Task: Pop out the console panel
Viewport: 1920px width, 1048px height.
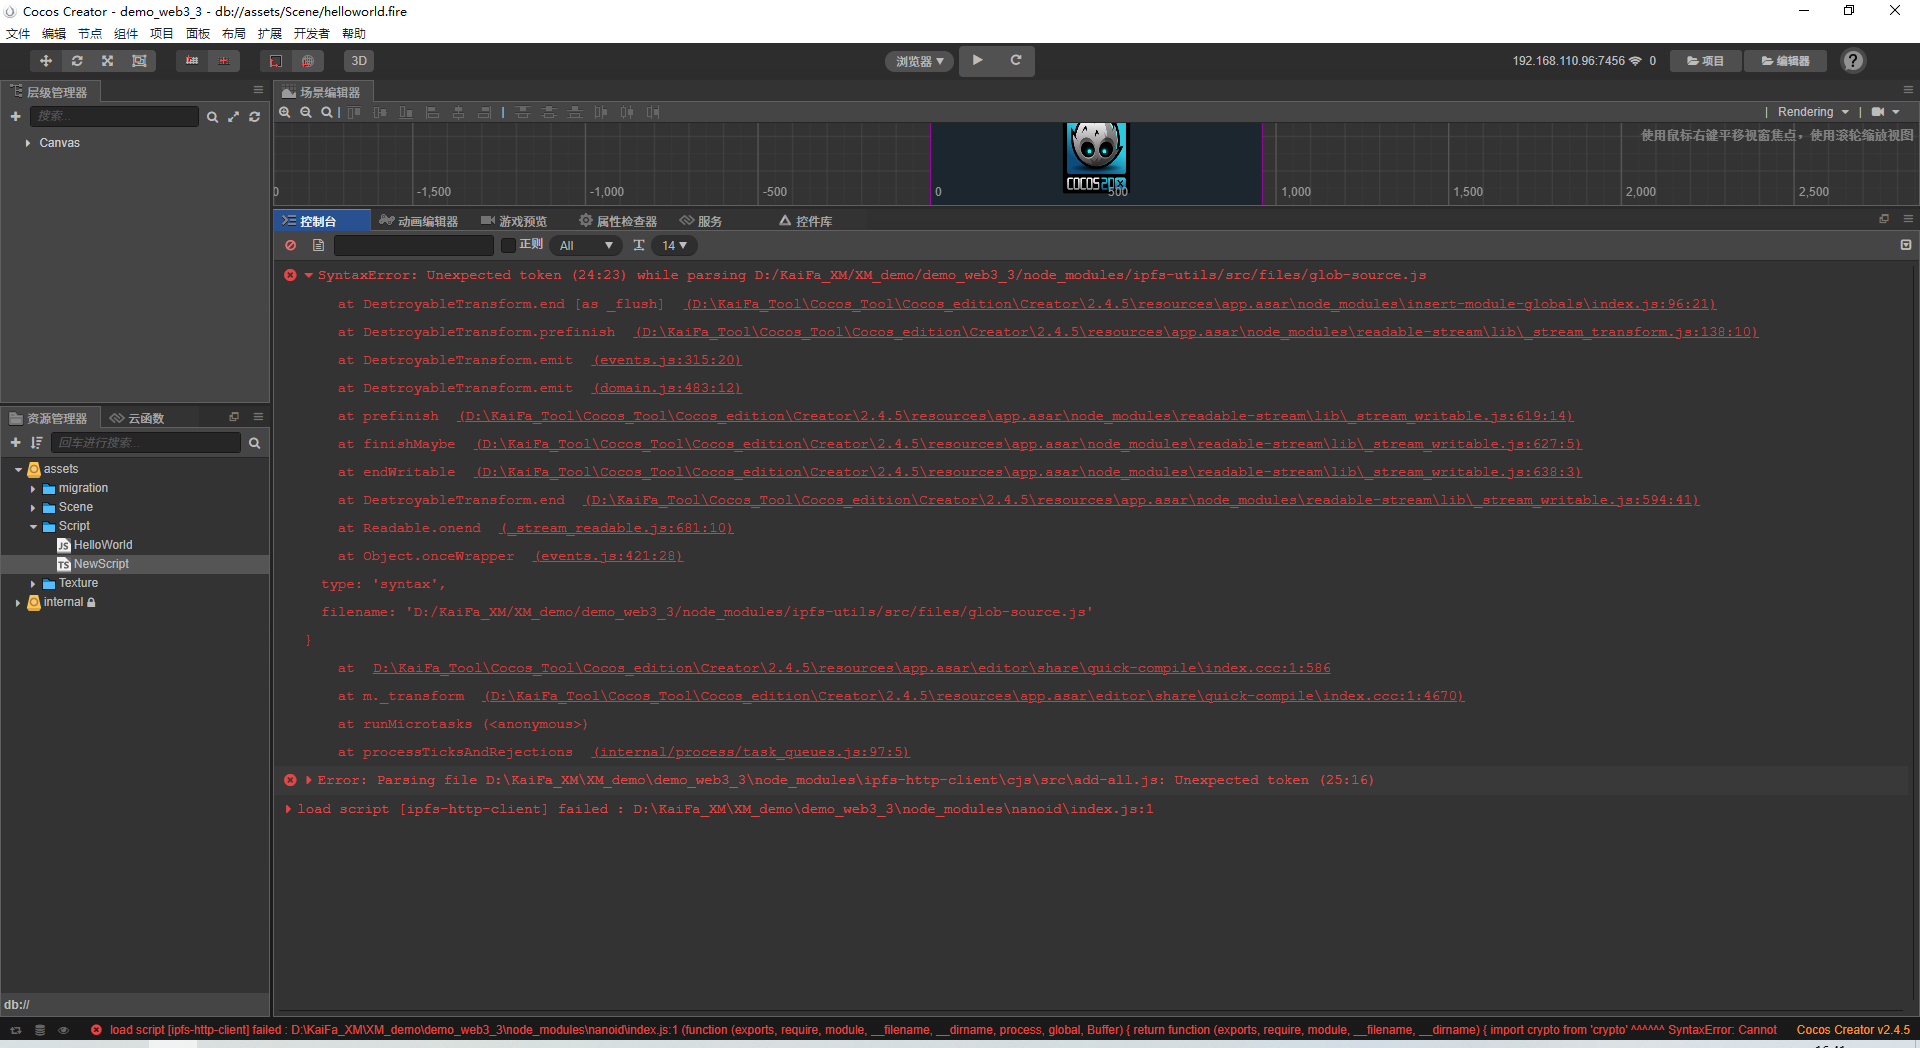Action: (x=1884, y=219)
